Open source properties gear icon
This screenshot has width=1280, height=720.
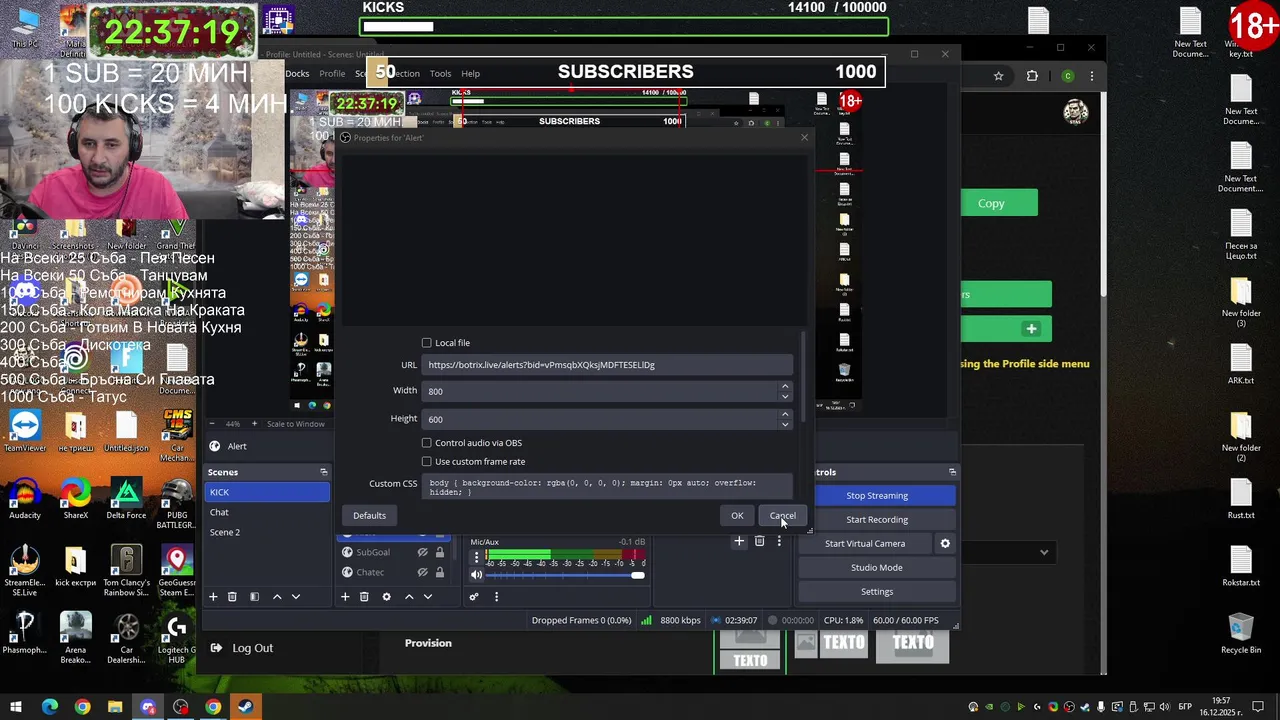tap(386, 597)
